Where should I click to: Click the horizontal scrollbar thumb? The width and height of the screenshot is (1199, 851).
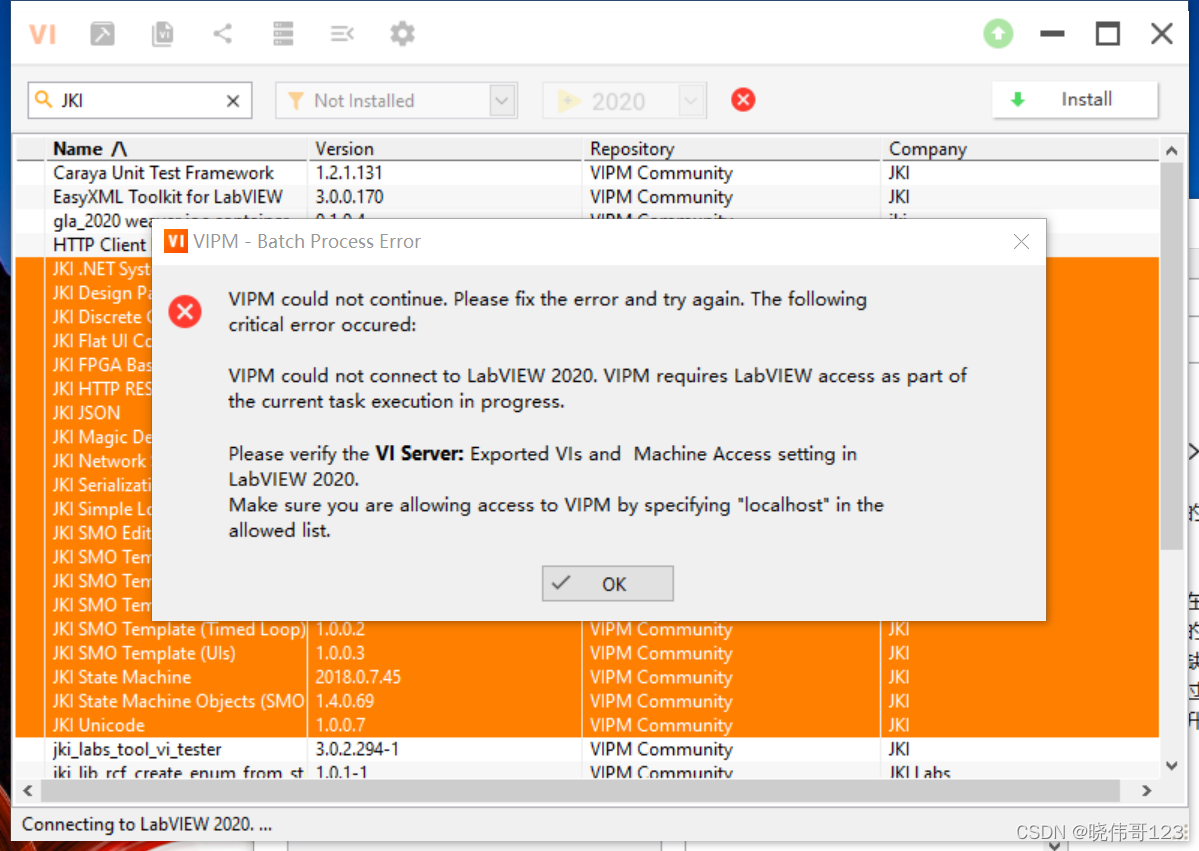[580, 791]
